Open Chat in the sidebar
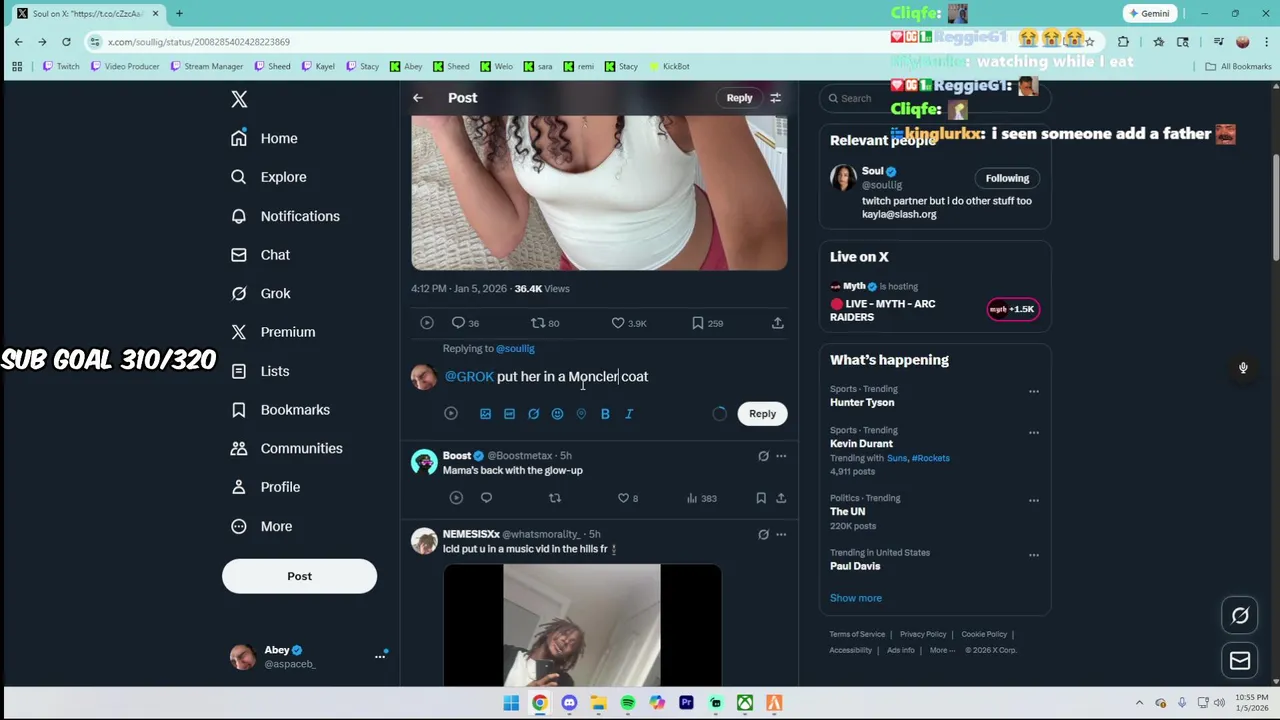 [x=260, y=255]
